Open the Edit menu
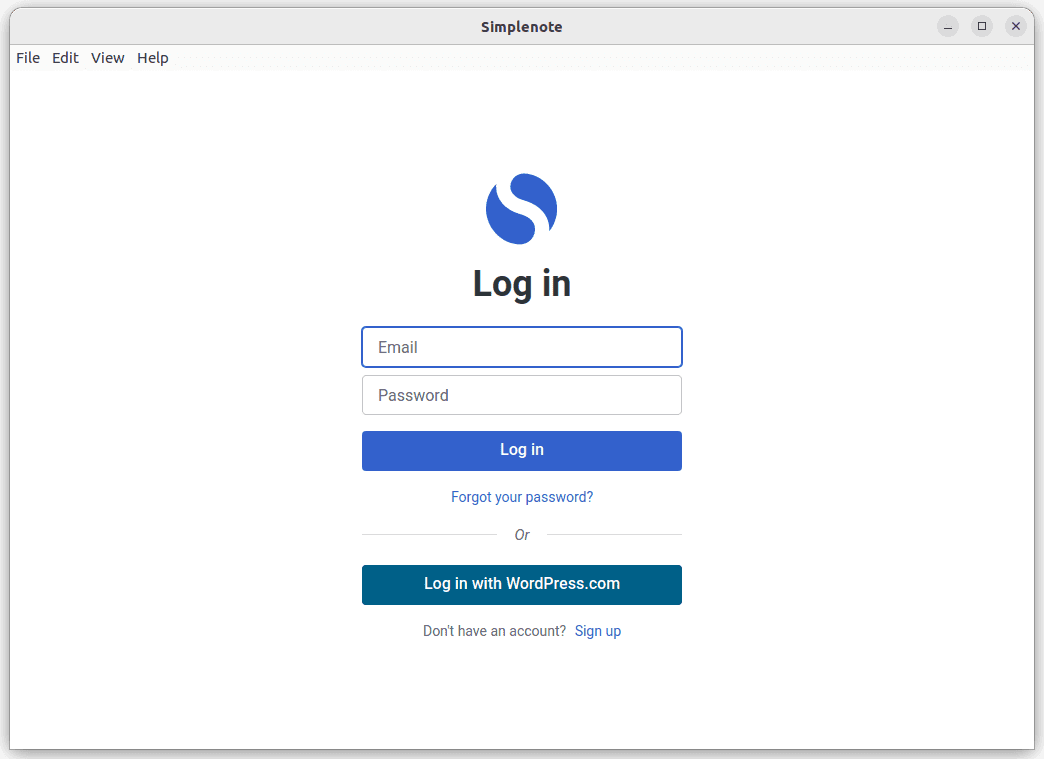This screenshot has height=759, width=1044. pos(65,57)
